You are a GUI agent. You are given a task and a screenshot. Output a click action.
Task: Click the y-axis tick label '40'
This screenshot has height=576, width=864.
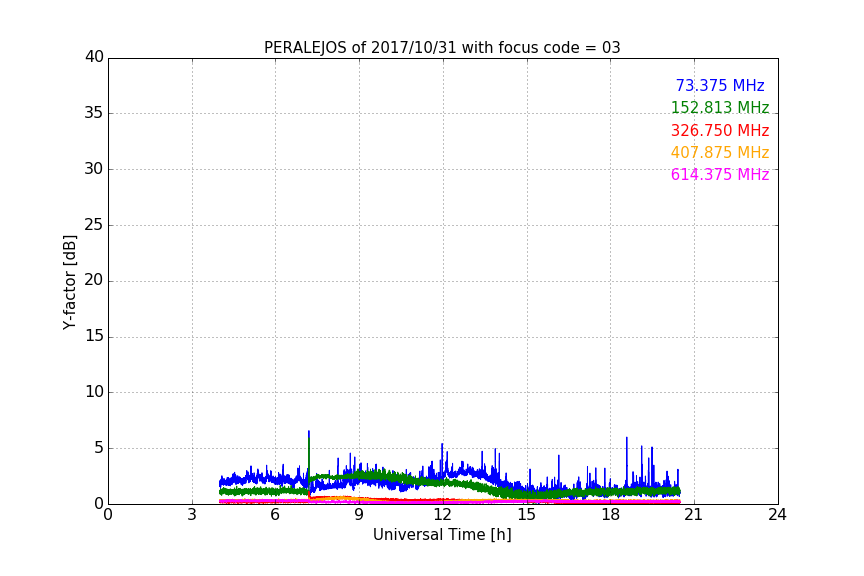pos(94,57)
